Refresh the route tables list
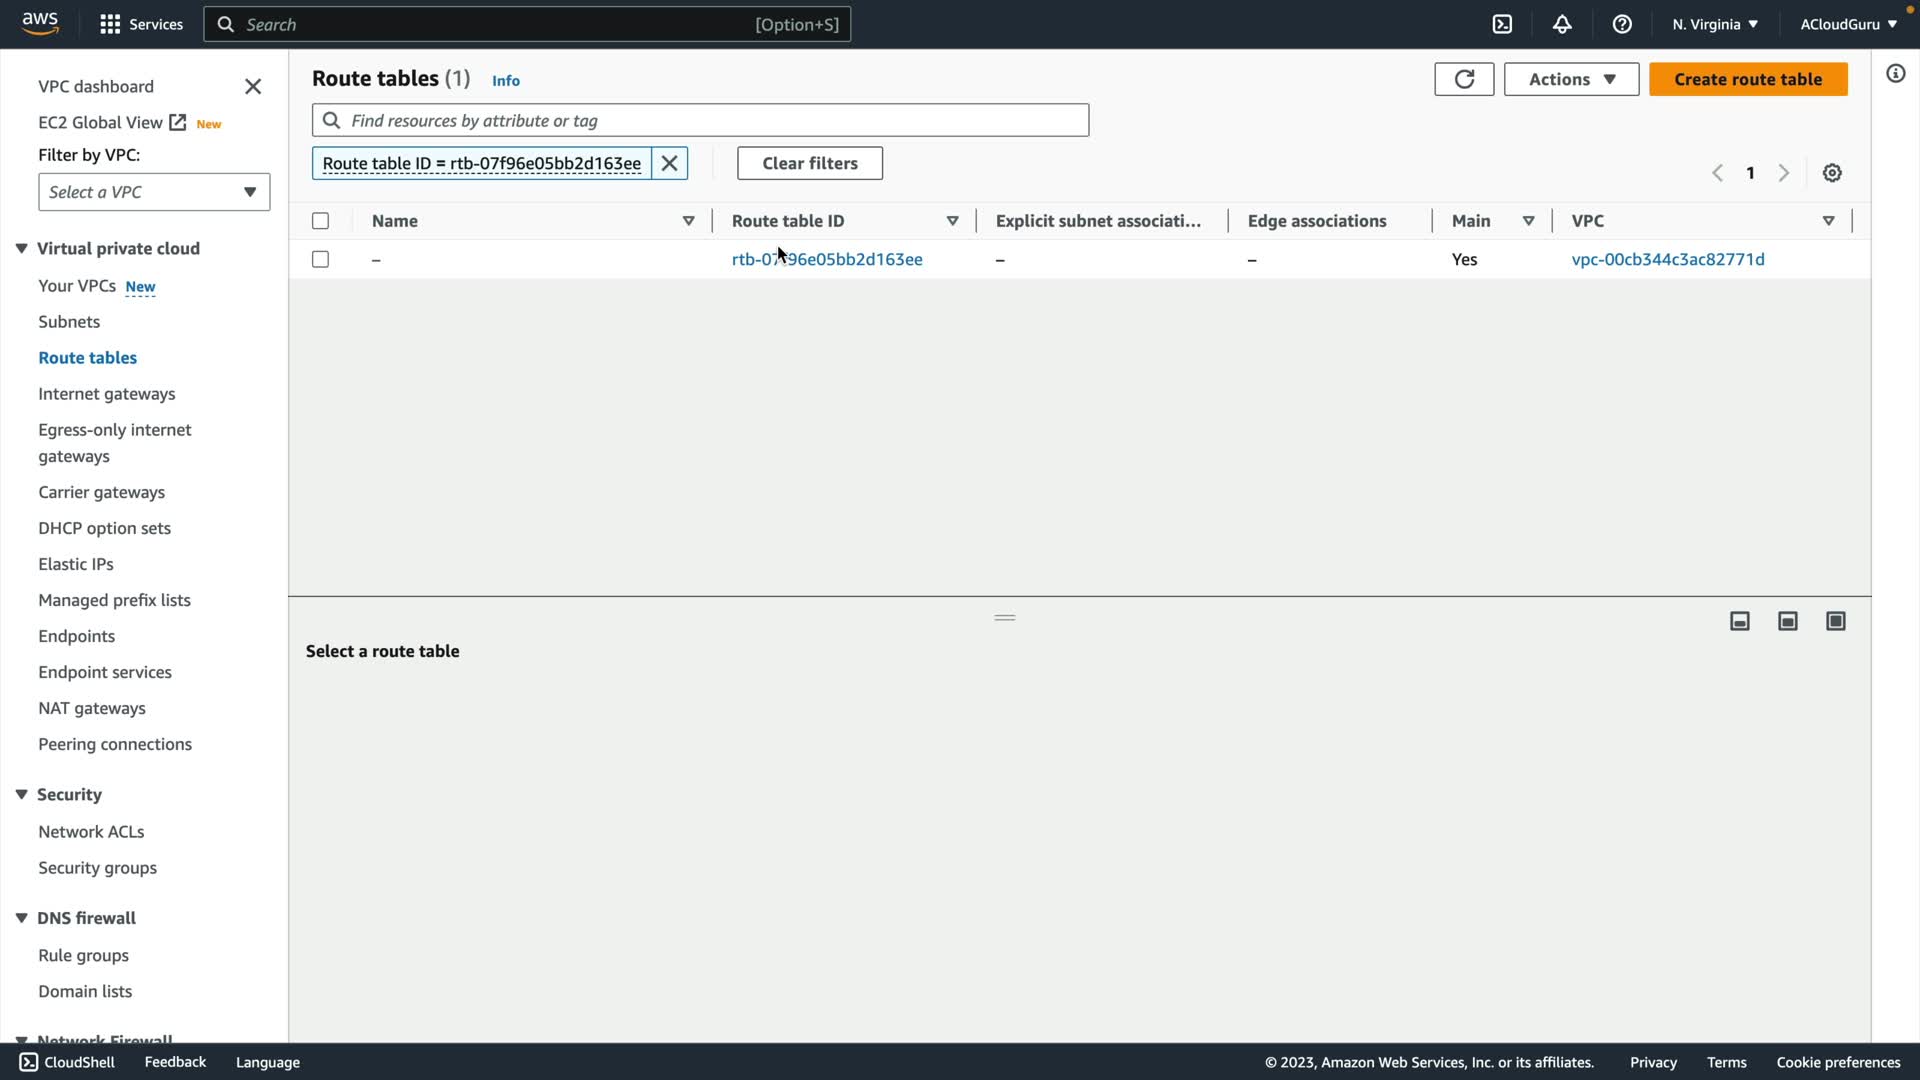Viewport: 1920px width, 1080px height. tap(1464, 79)
